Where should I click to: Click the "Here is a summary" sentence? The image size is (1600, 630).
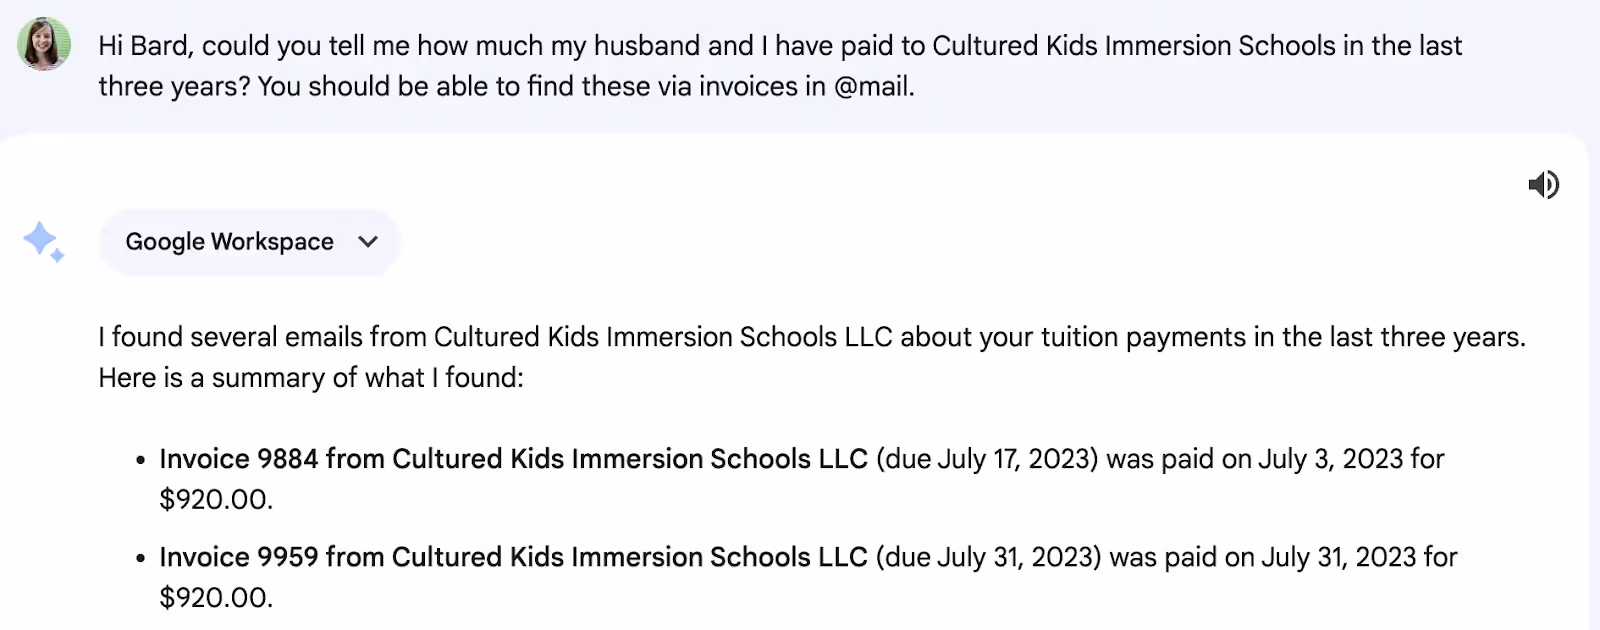(311, 378)
